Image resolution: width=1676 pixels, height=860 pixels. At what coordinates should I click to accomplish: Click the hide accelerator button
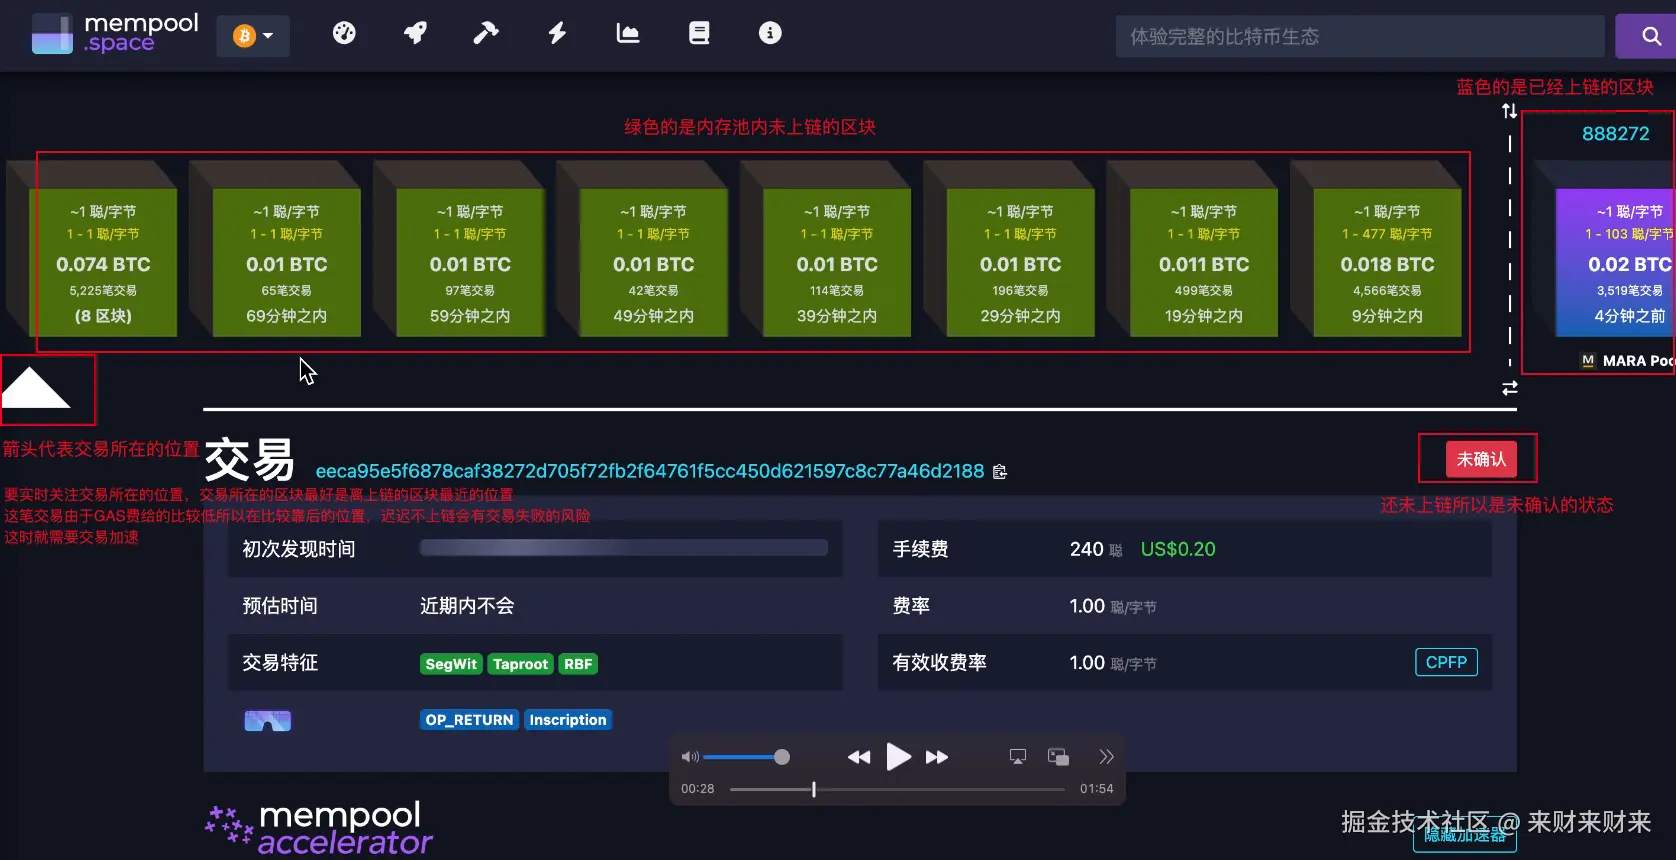pos(1464,836)
